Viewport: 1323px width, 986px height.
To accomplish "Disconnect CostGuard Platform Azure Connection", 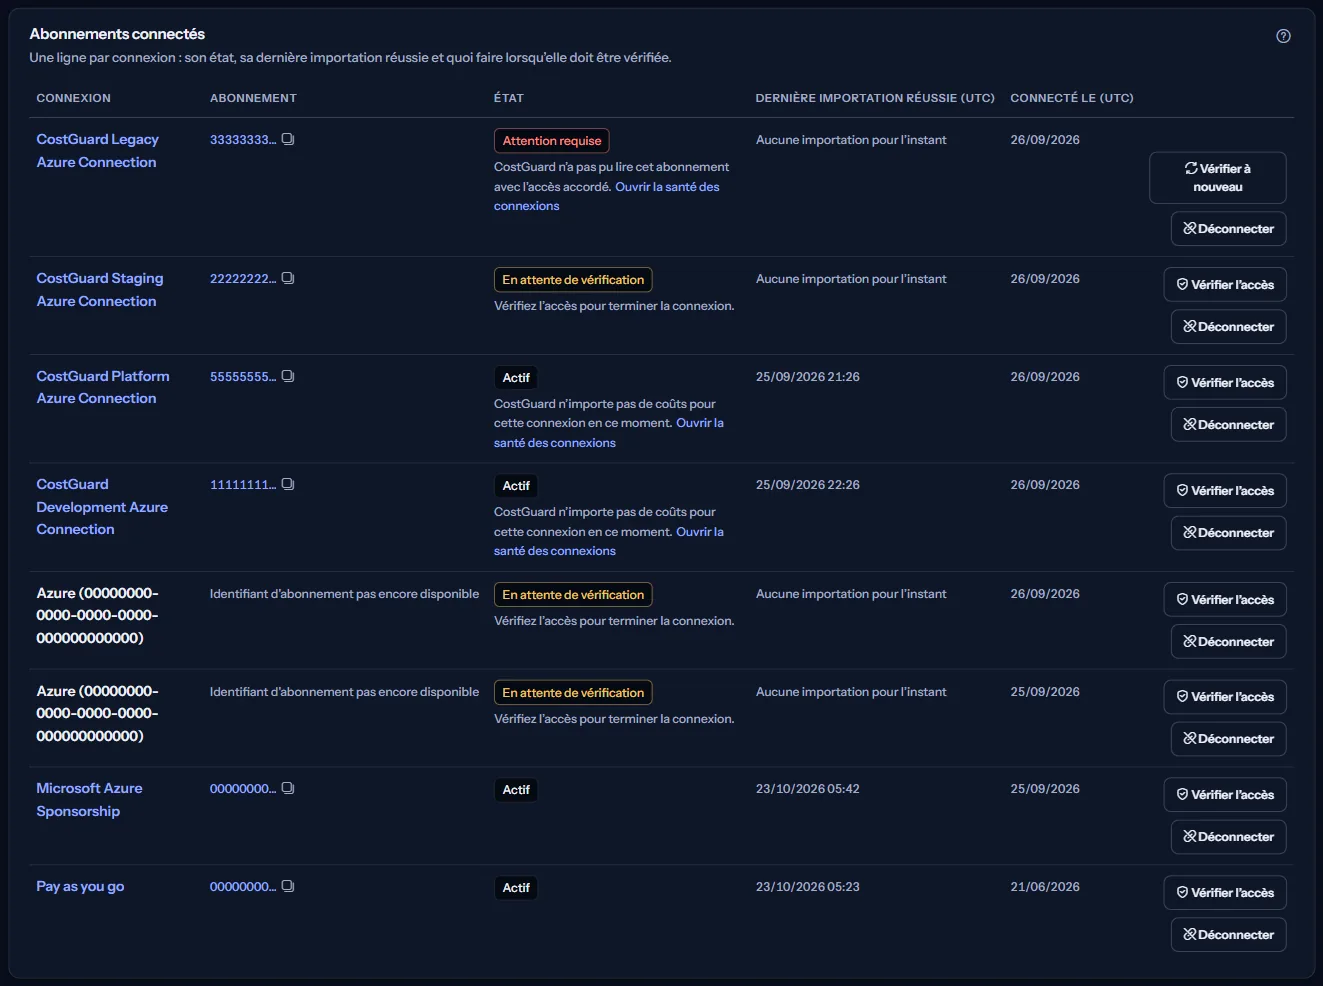I will tap(1228, 425).
